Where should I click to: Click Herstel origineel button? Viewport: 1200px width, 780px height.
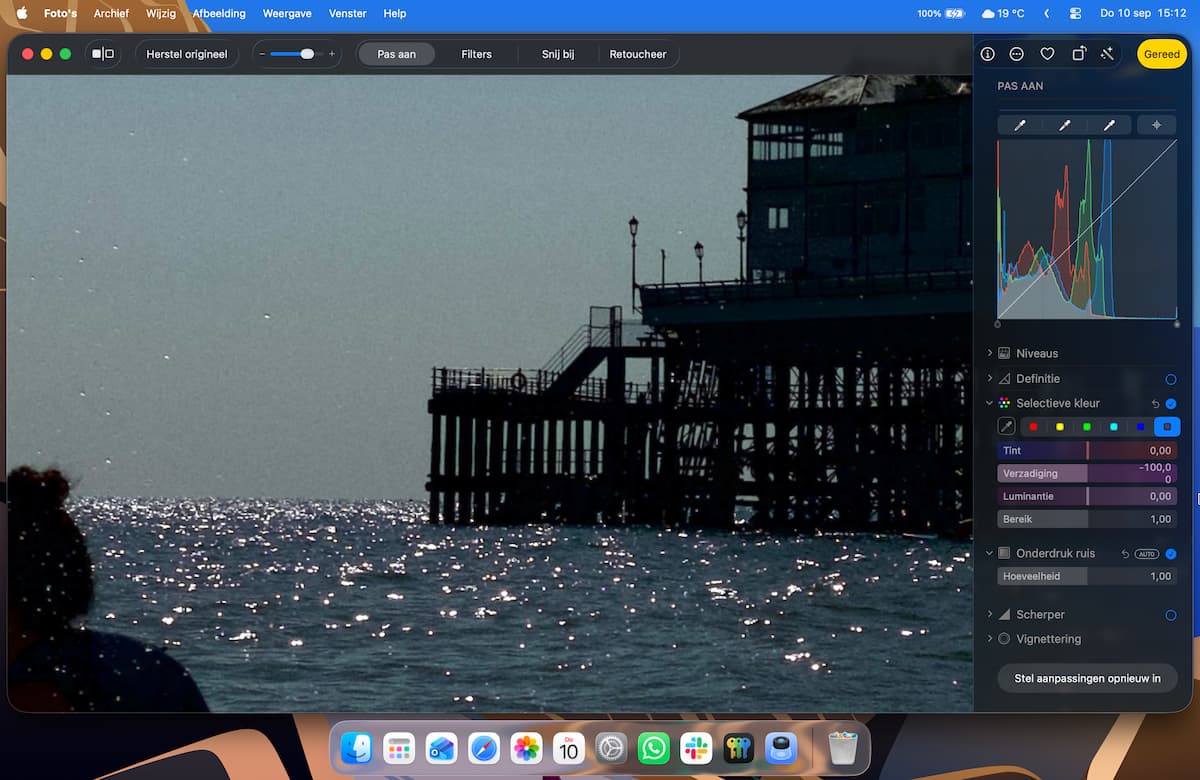(187, 54)
